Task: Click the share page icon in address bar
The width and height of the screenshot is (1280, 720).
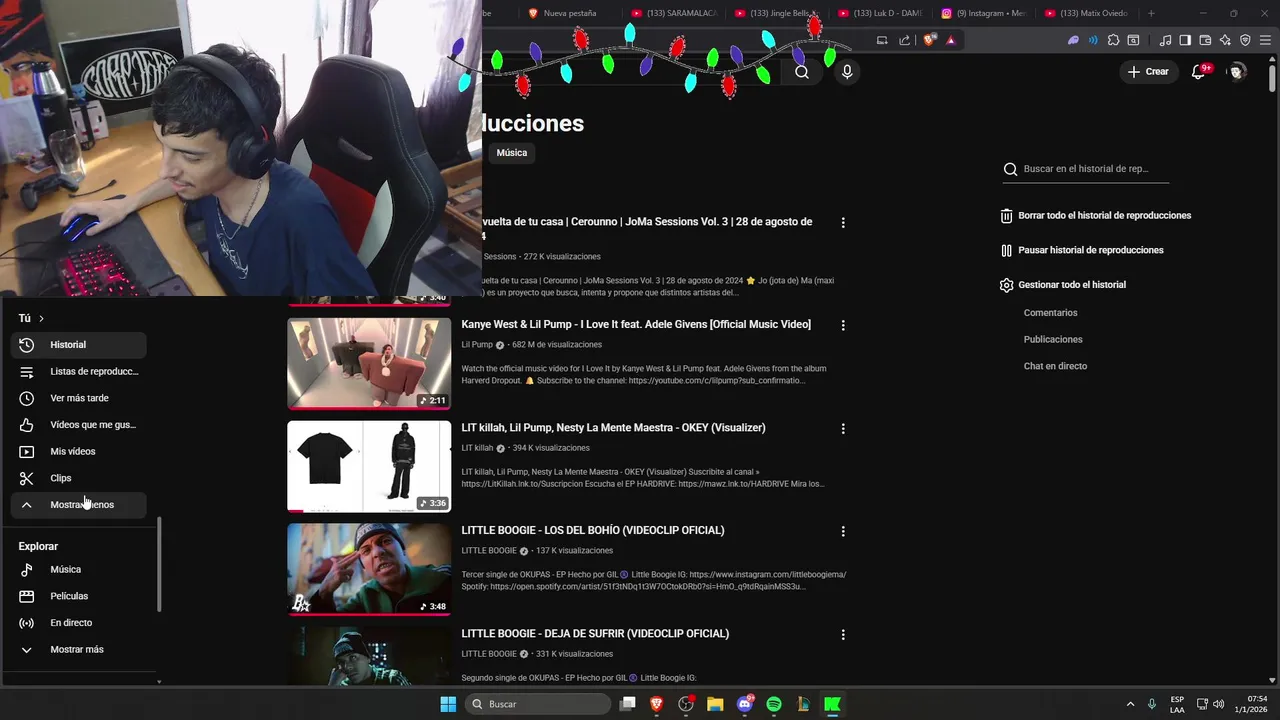Action: 904,41
